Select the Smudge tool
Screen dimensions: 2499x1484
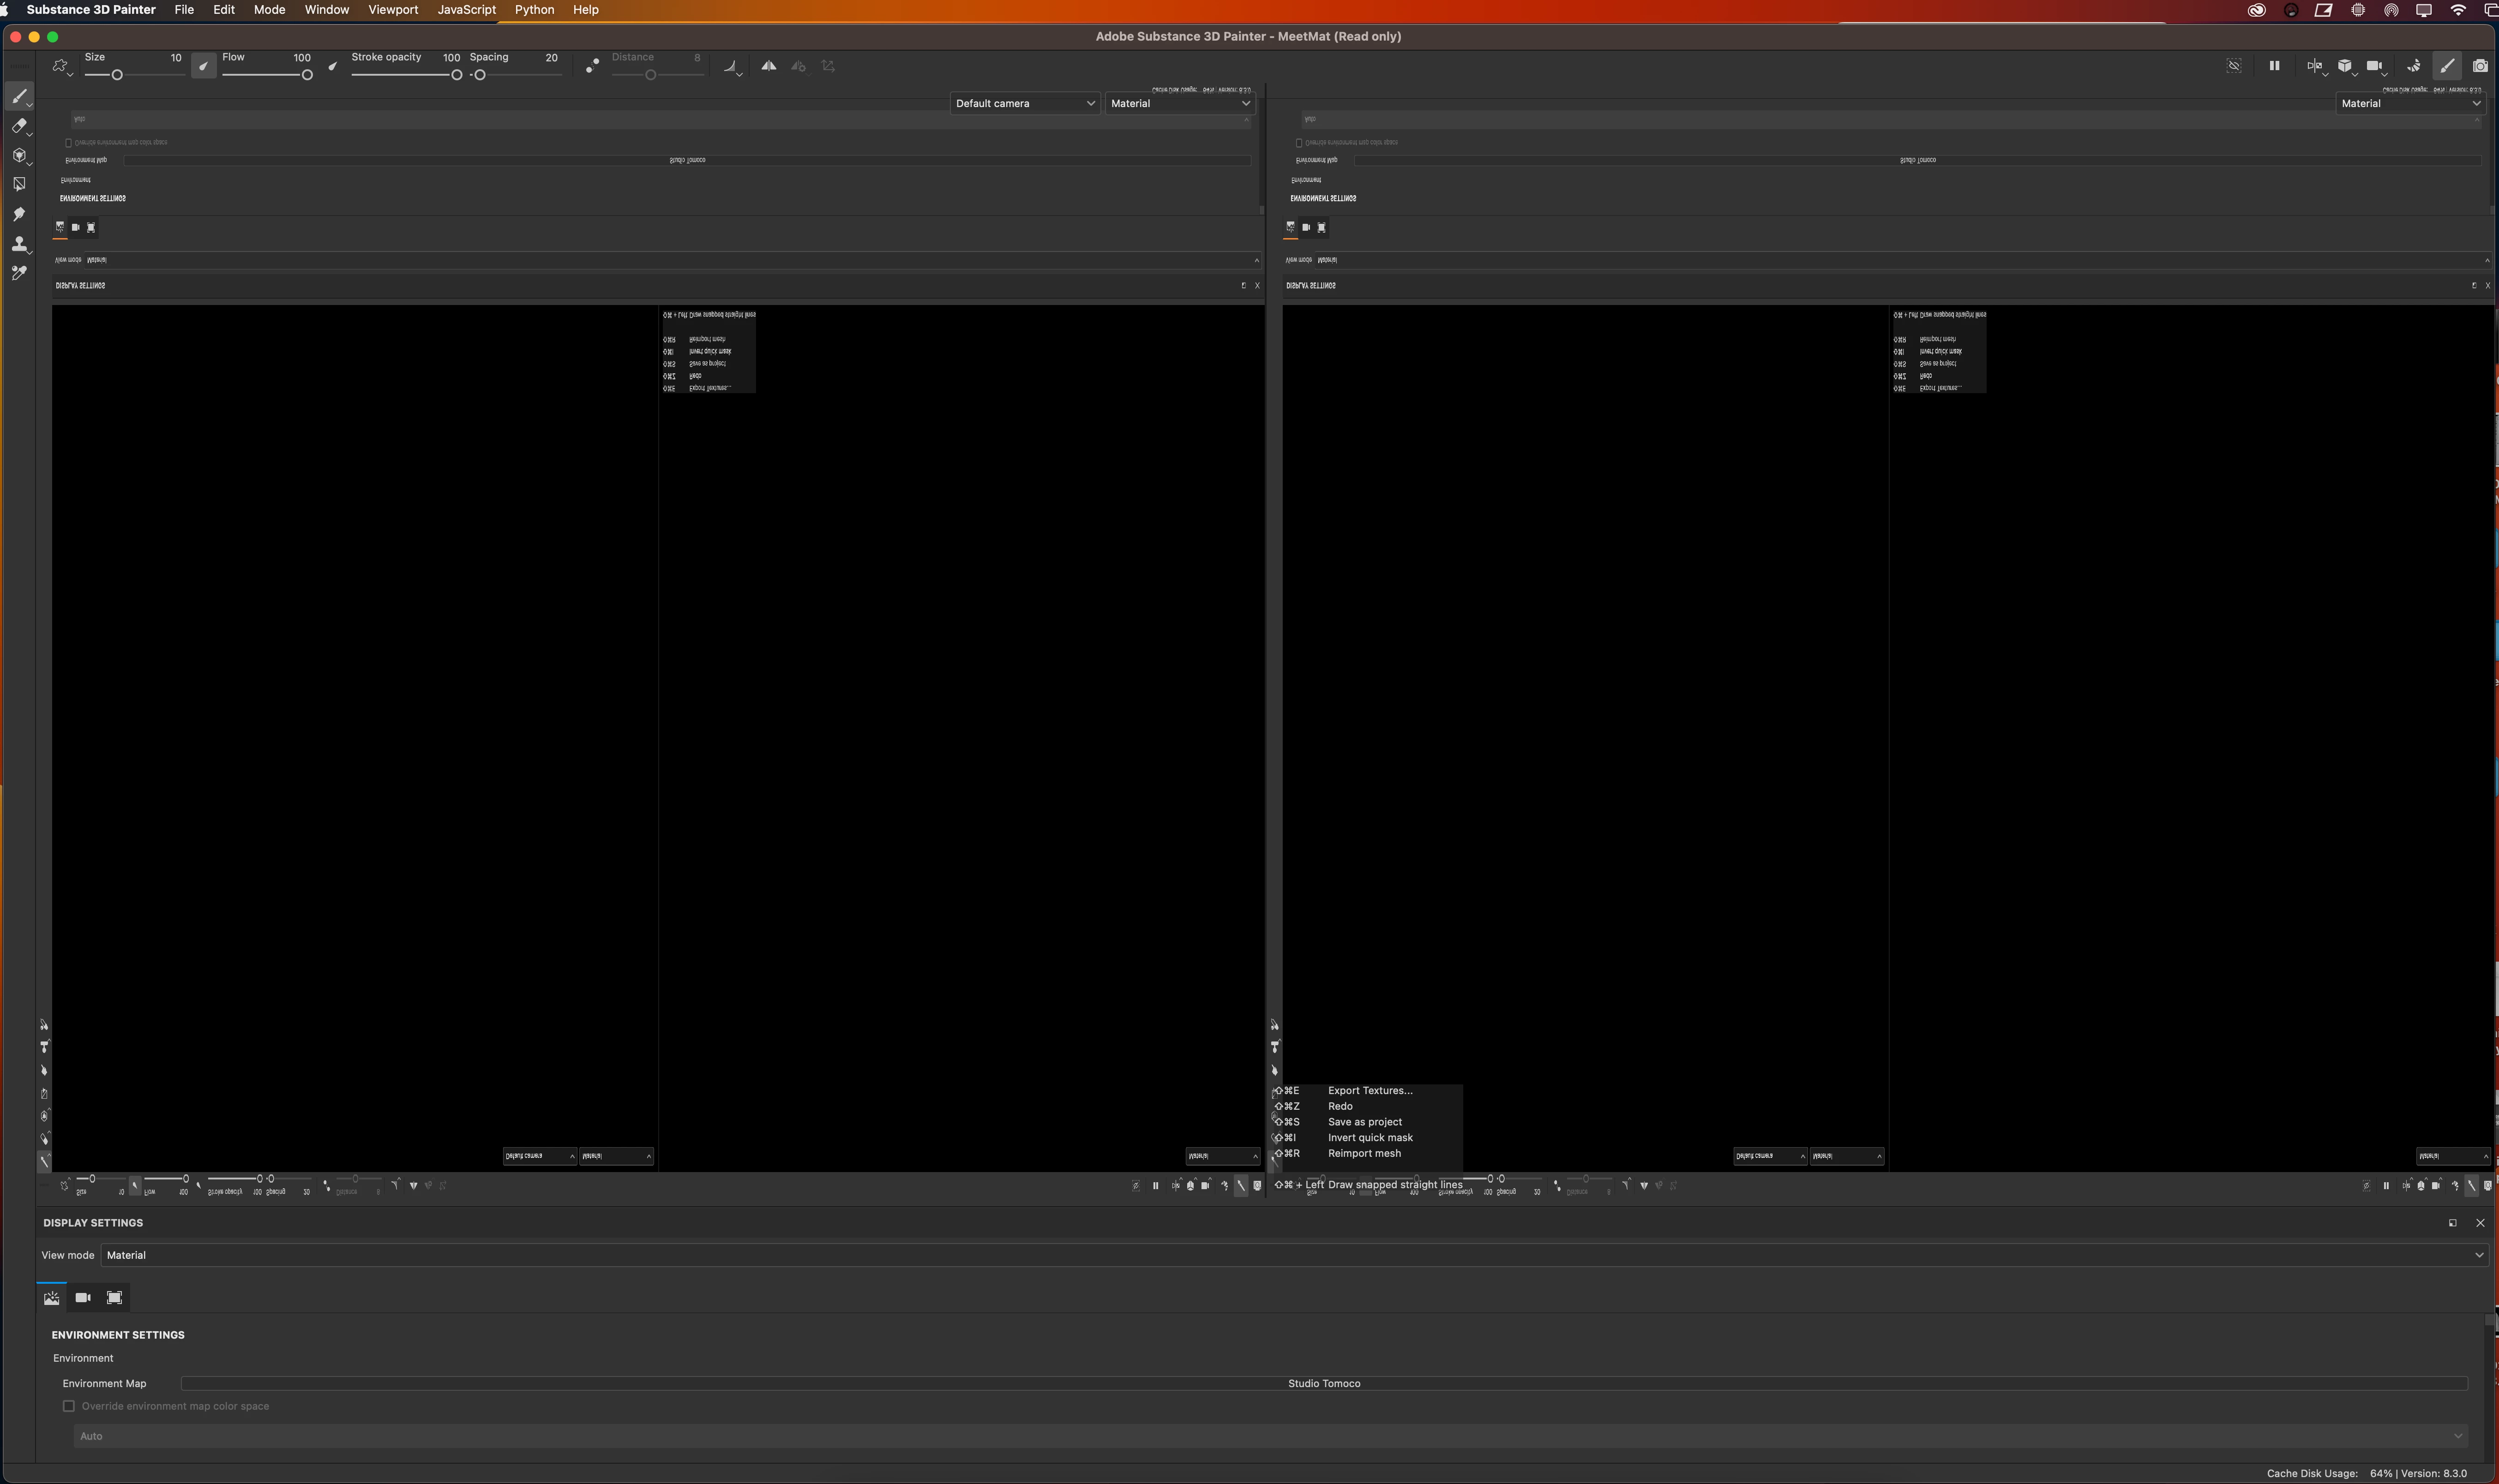coord(19,214)
